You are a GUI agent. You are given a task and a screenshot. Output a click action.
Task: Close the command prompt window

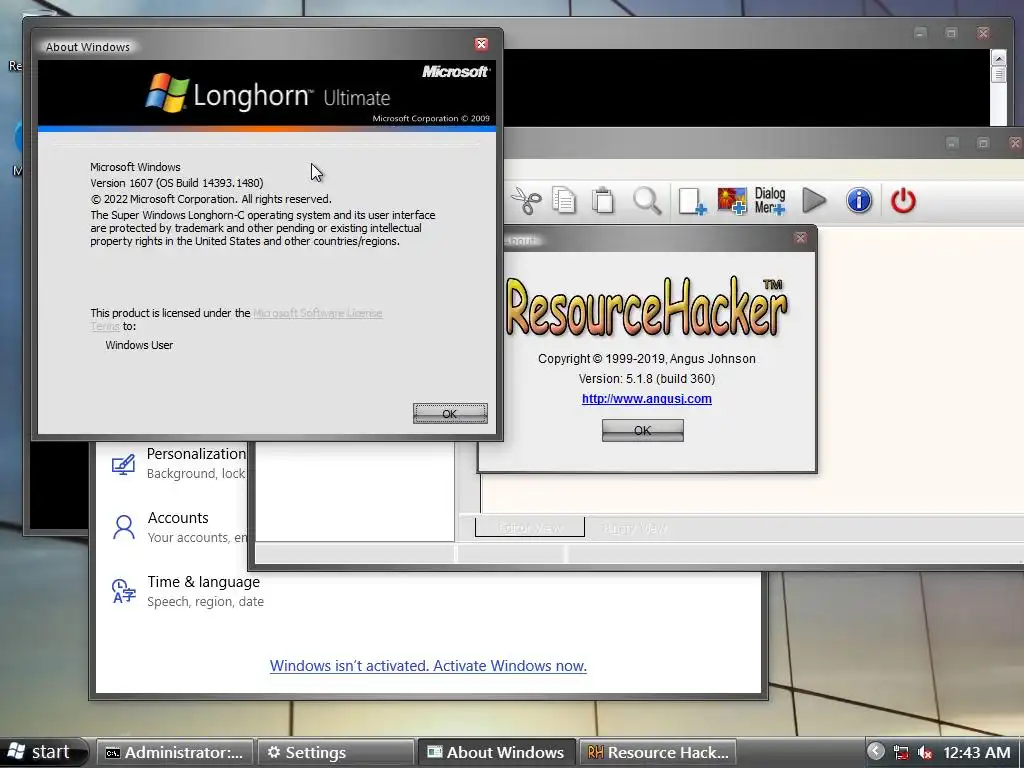coord(983,33)
